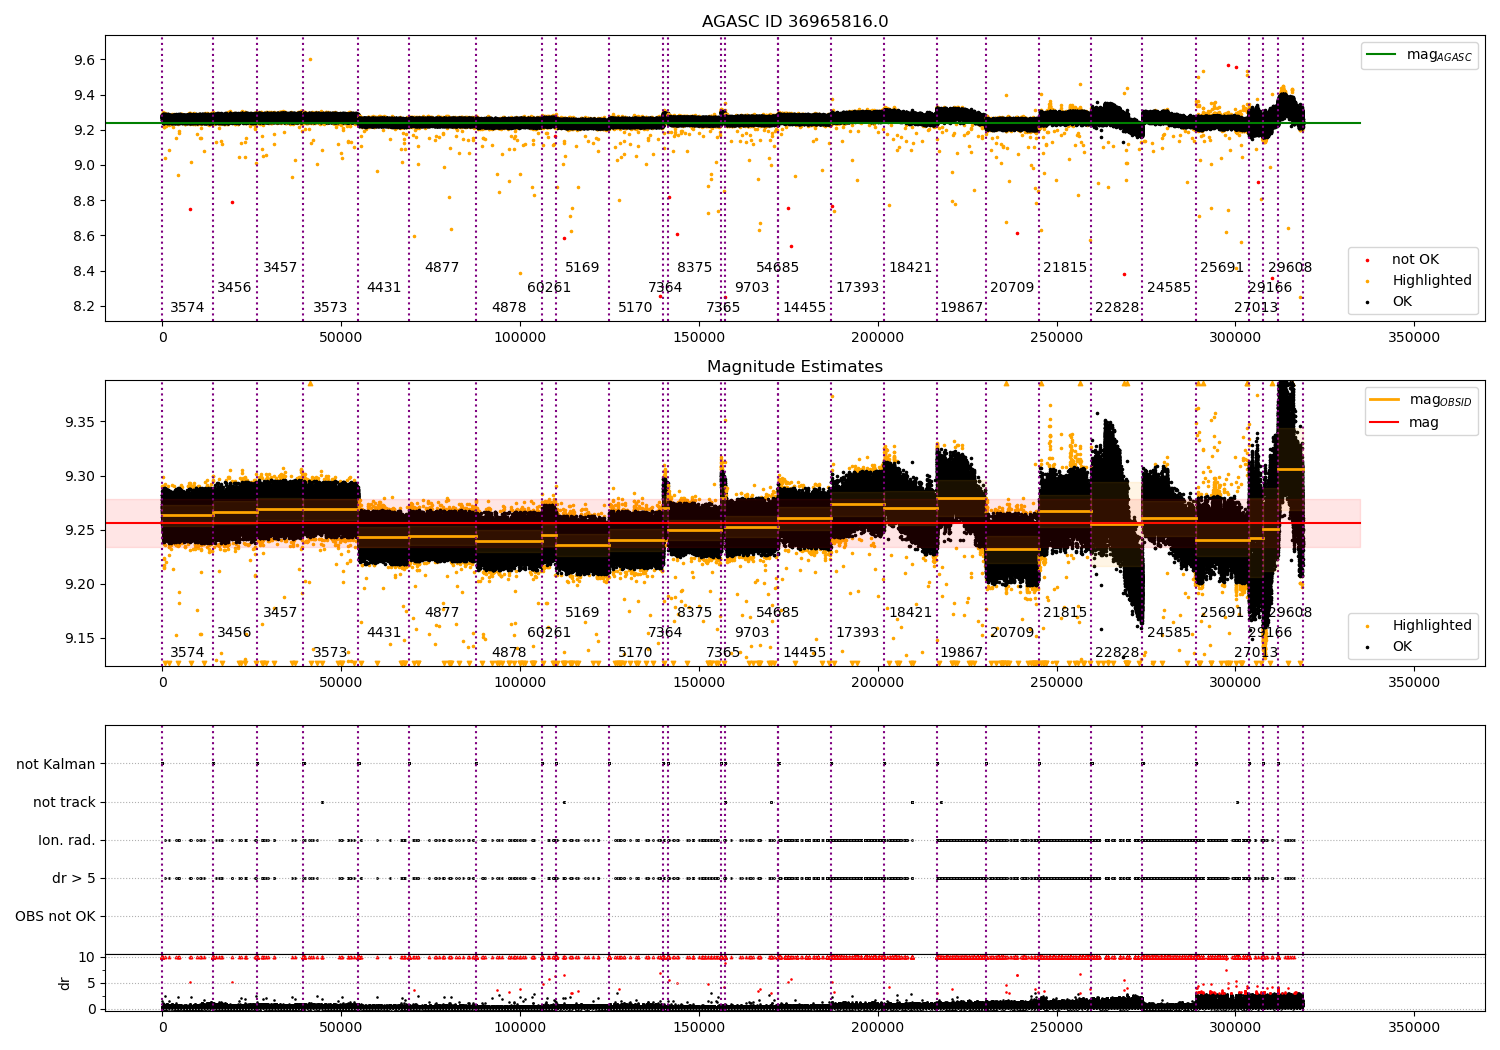Click obsid label 60261 in top plot
Image resolution: width=1500 pixels, height=1050 pixels.
click(x=549, y=288)
